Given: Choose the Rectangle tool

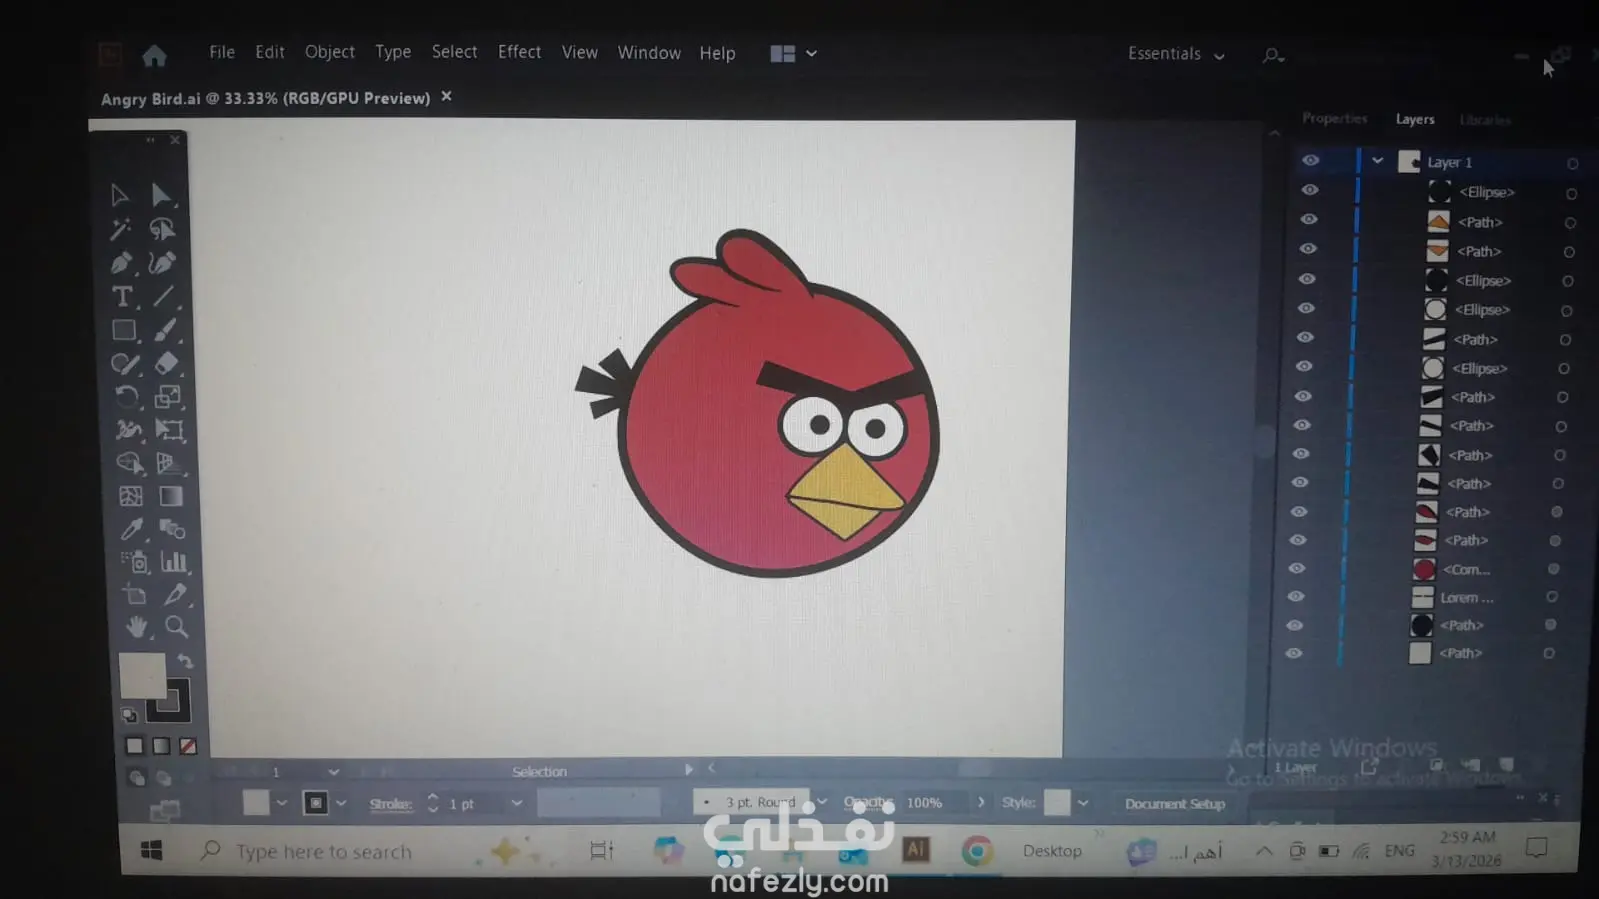Looking at the screenshot, I should (124, 330).
